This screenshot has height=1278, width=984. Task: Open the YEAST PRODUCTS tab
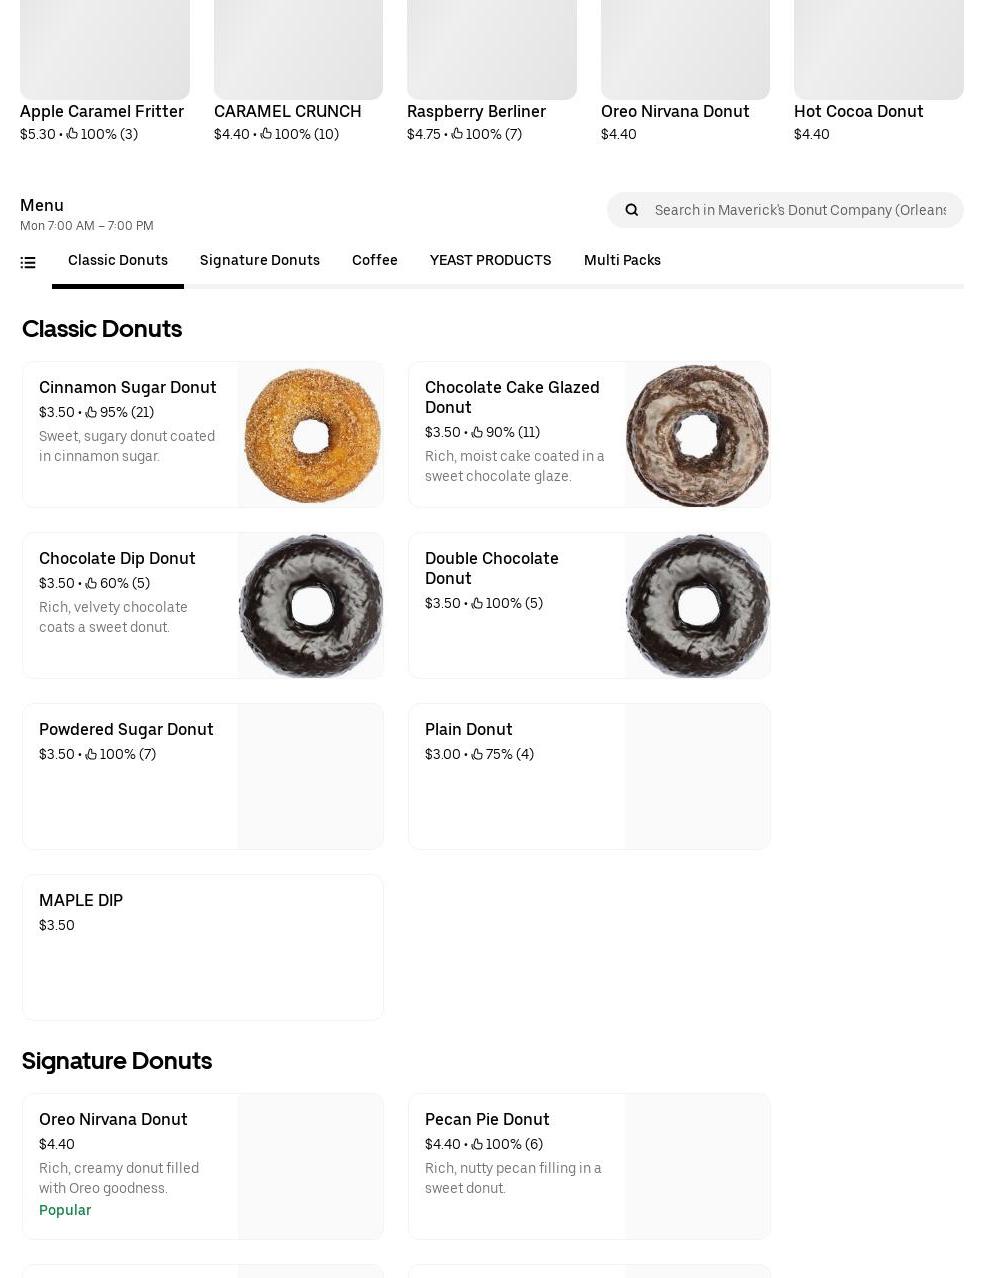490,260
